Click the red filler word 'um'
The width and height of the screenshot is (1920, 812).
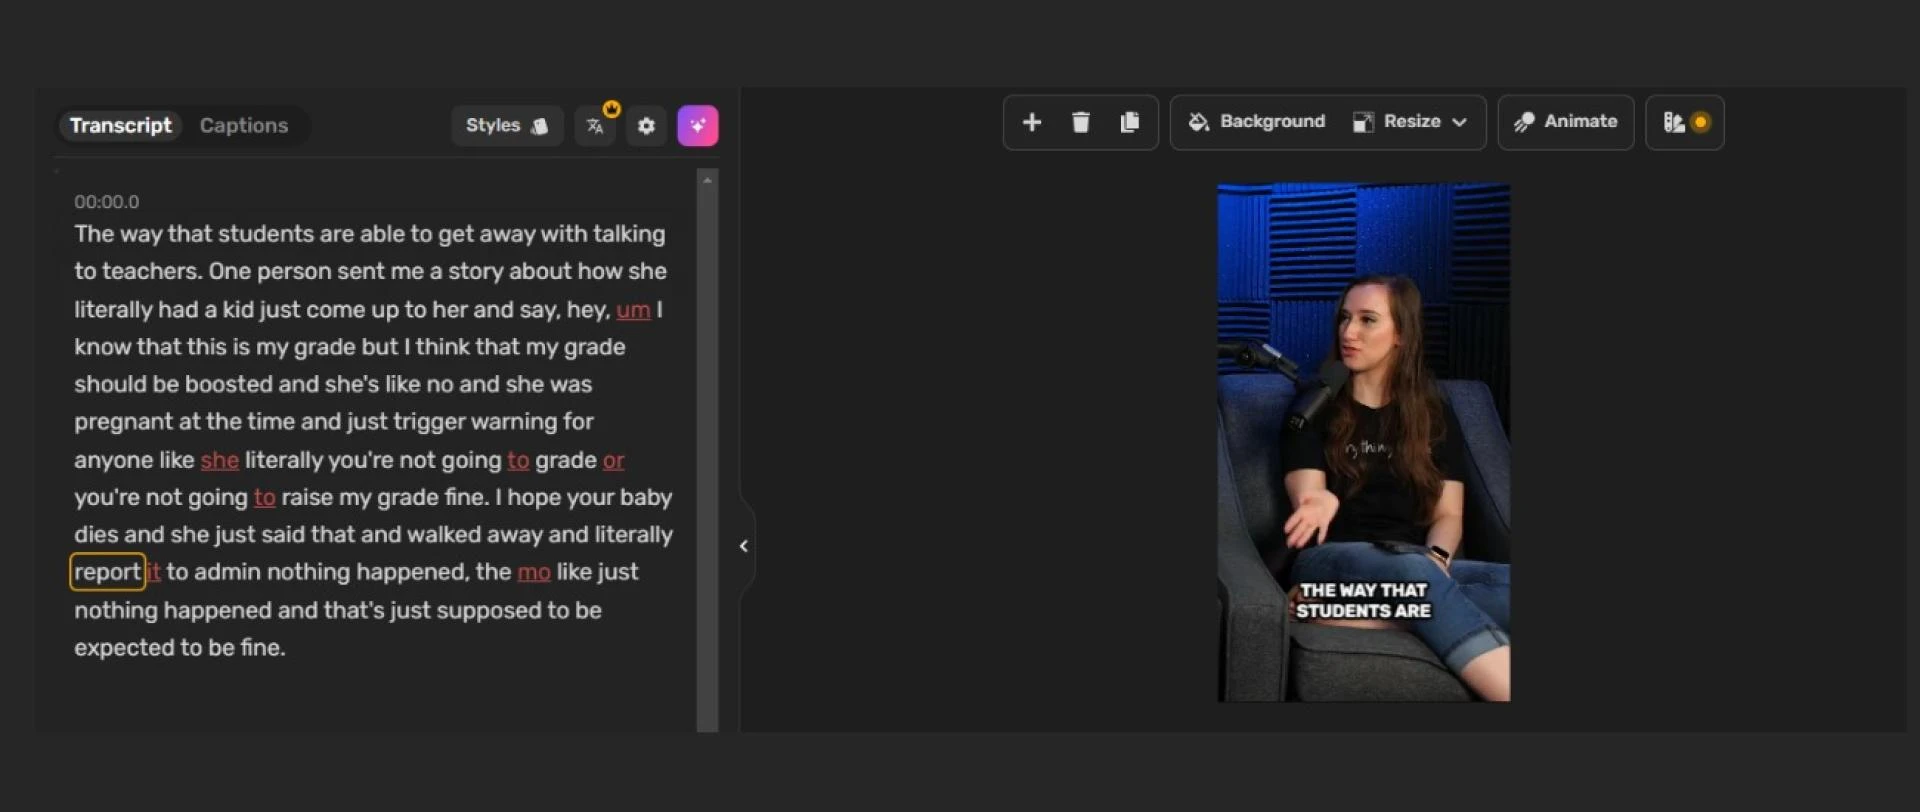[633, 310]
